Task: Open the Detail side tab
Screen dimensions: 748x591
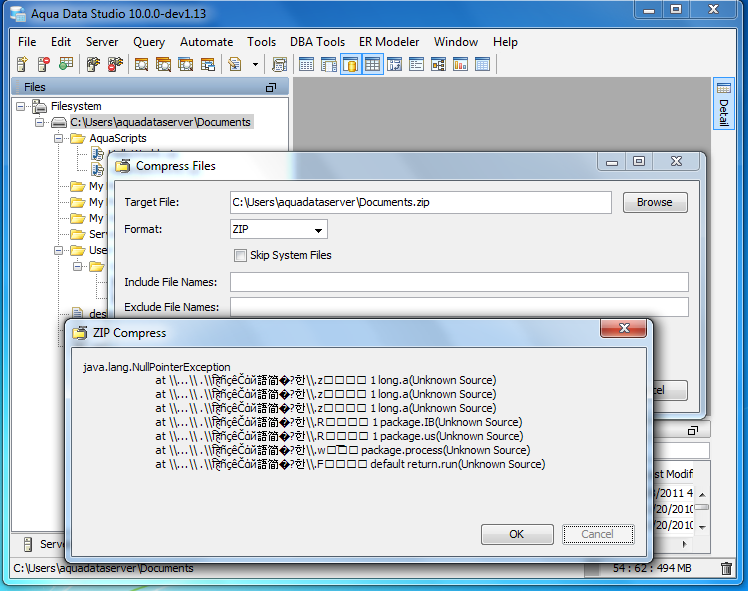Action: click(724, 104)
